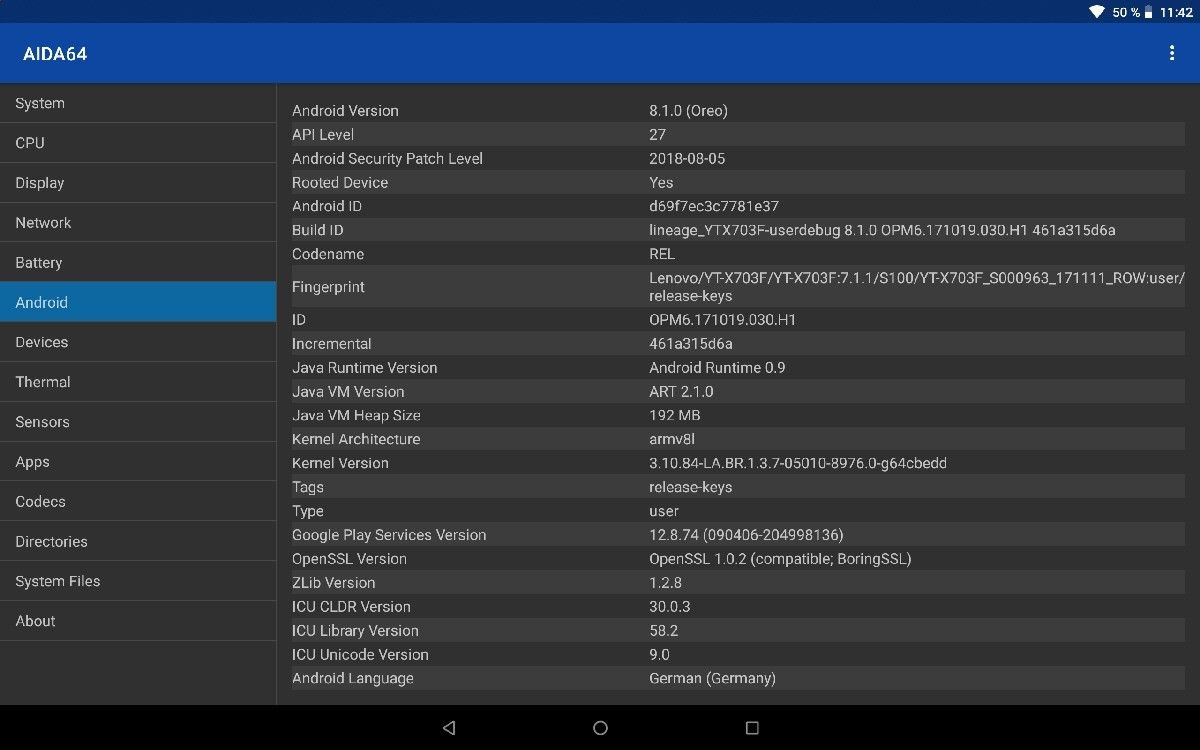
Task: Select the Tags value release-keys
Action: (x=690, y=487)
